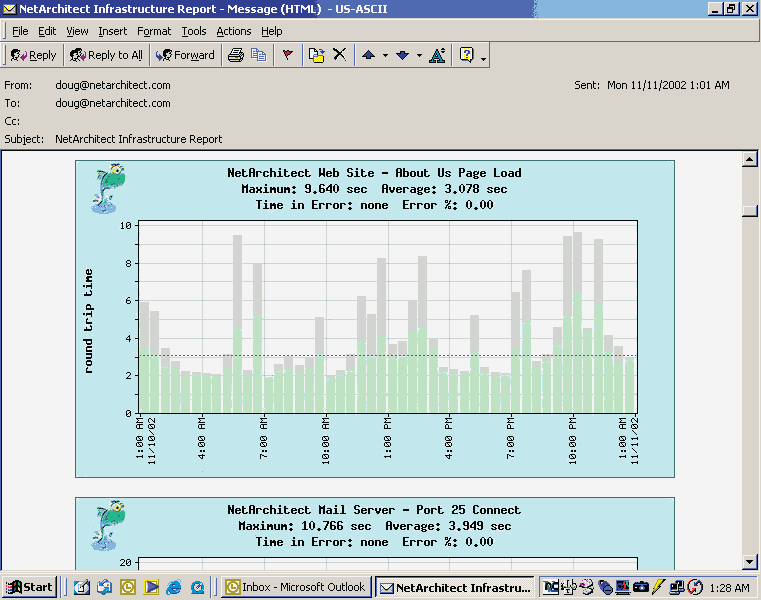Click the Print icon in toolbar
This screenshot has width=761, height=600.
pos(236,55)
